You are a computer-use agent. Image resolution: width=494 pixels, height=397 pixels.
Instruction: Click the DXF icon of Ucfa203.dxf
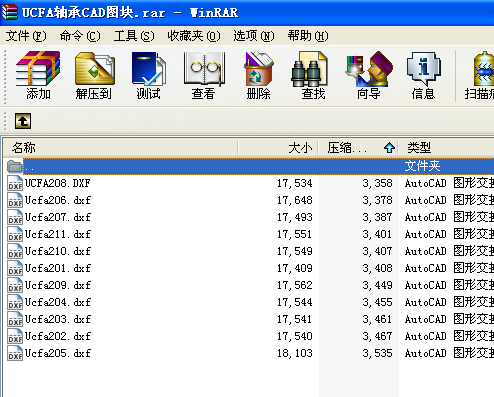pyautogui.click(x=15, y=319)
